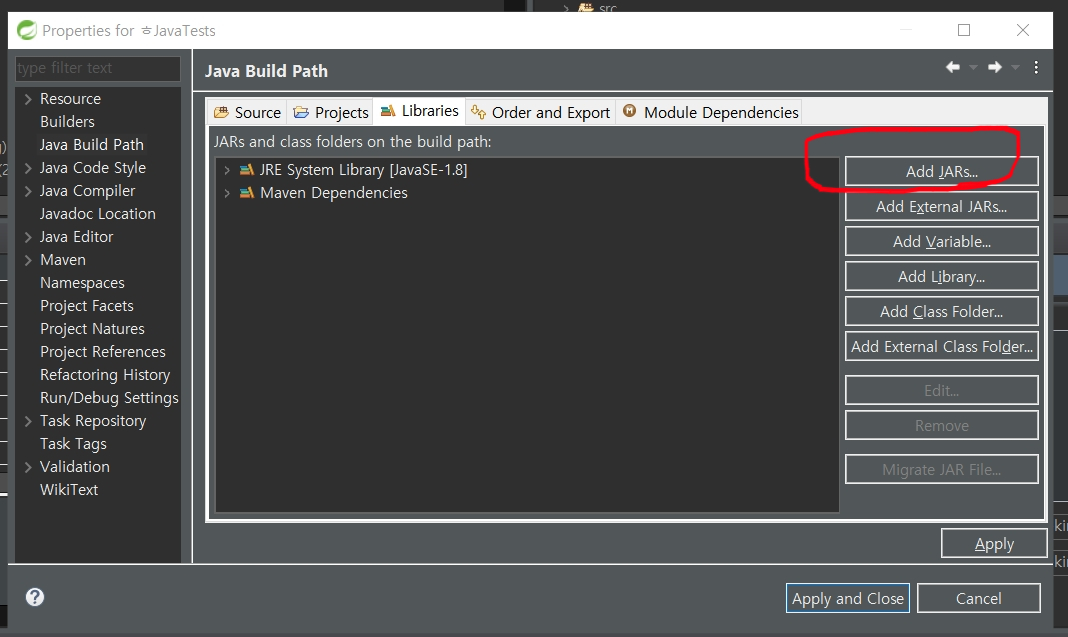
Task: Select Java Build Path in the tree
Action: point(91,144)
